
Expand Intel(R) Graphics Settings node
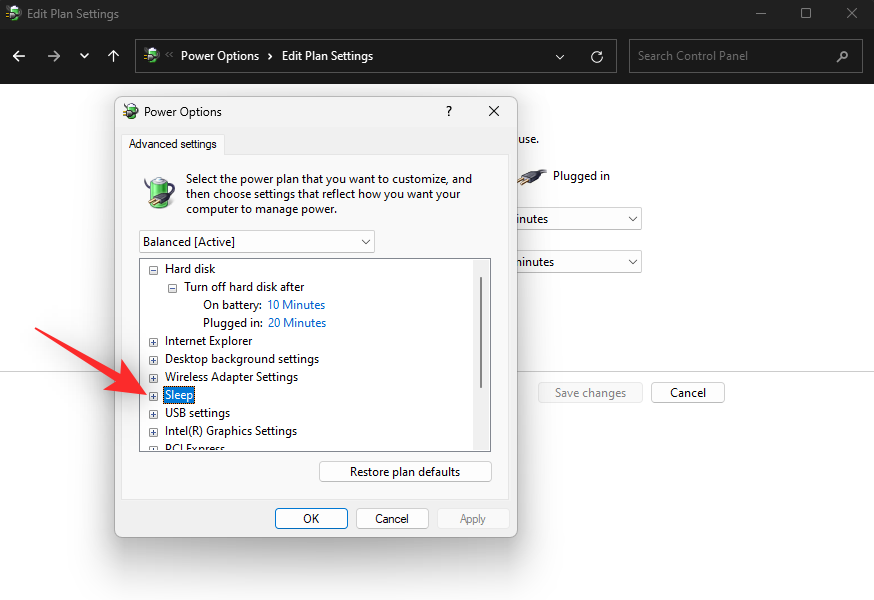point(153,432)
